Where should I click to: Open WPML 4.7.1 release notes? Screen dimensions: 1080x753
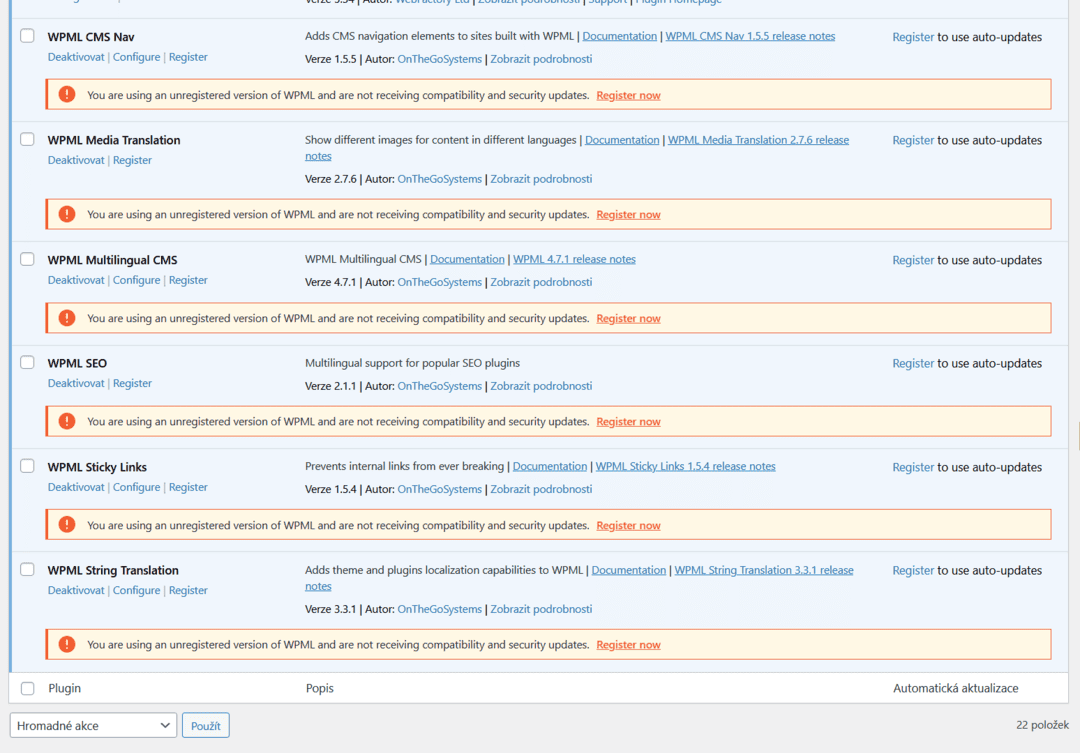[x=574, y=259]
